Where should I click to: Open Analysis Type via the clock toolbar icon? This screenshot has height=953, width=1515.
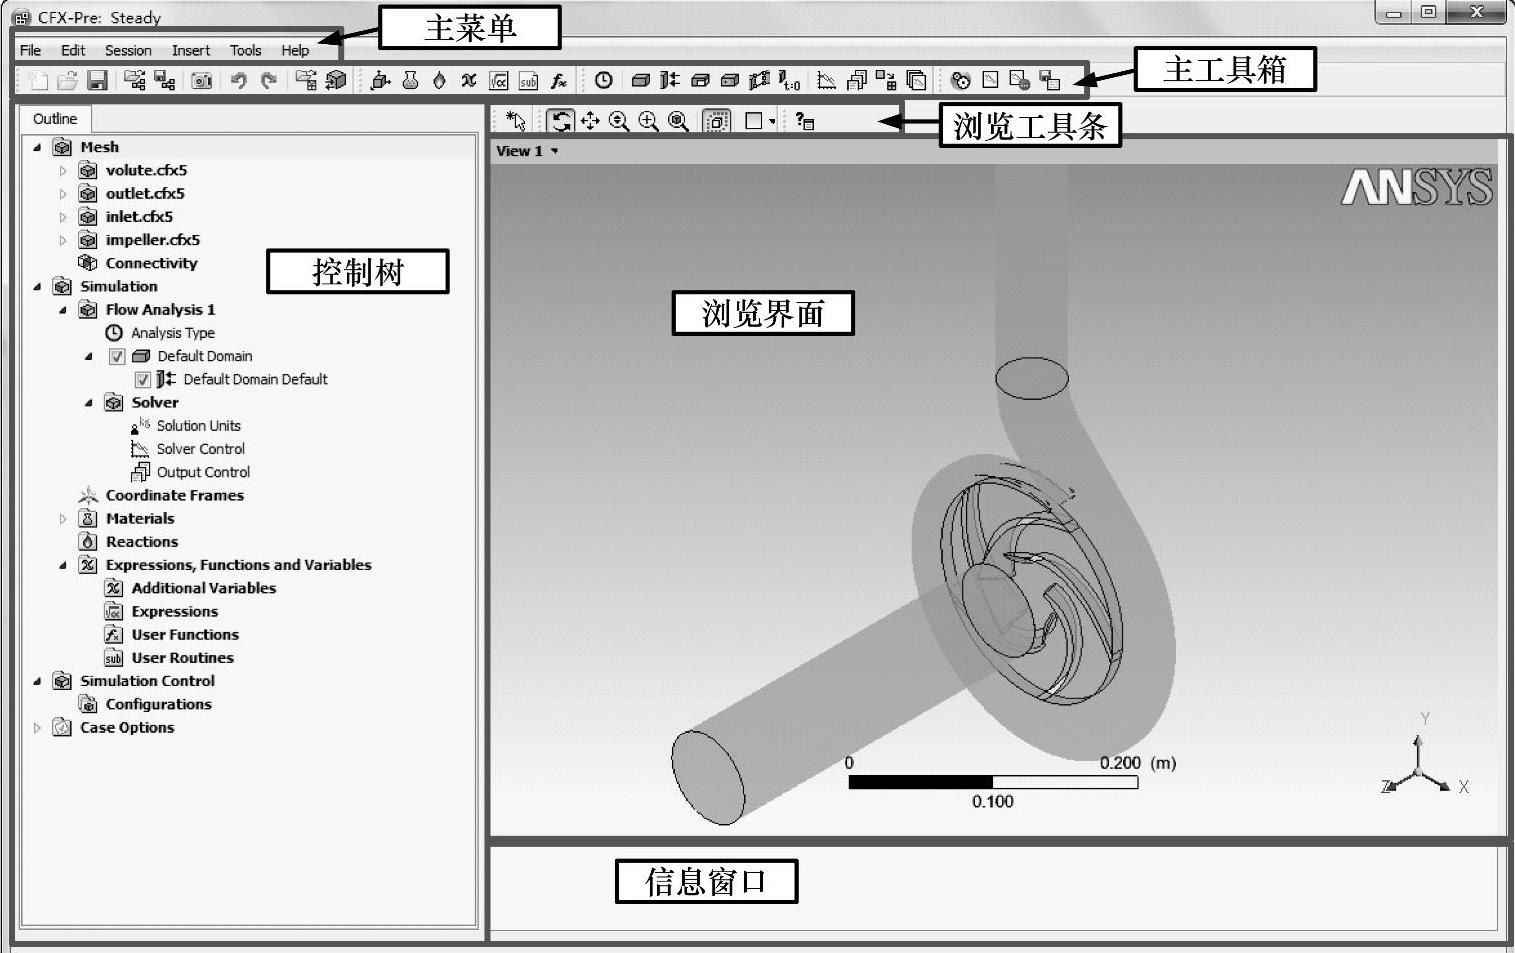click(x=603, y=81)
